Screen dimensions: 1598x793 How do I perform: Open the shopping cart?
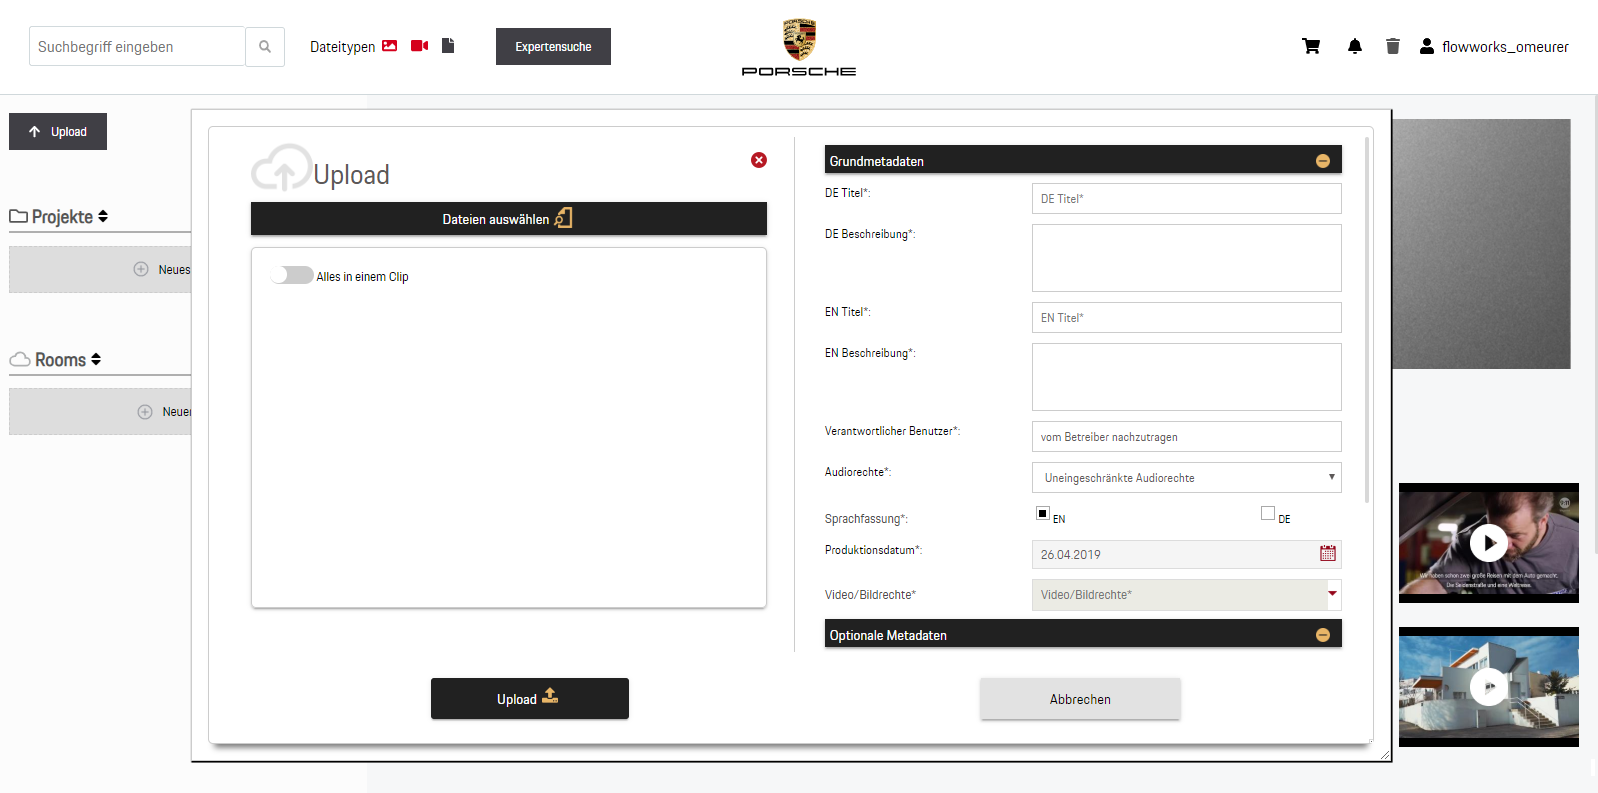point(1311,46)
